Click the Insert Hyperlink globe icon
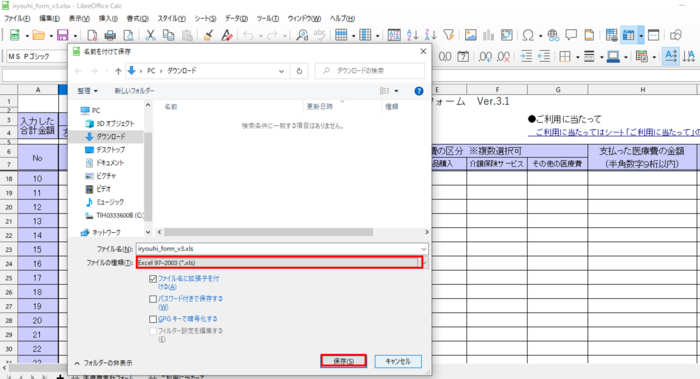700x379 pixels. [553, 35]
